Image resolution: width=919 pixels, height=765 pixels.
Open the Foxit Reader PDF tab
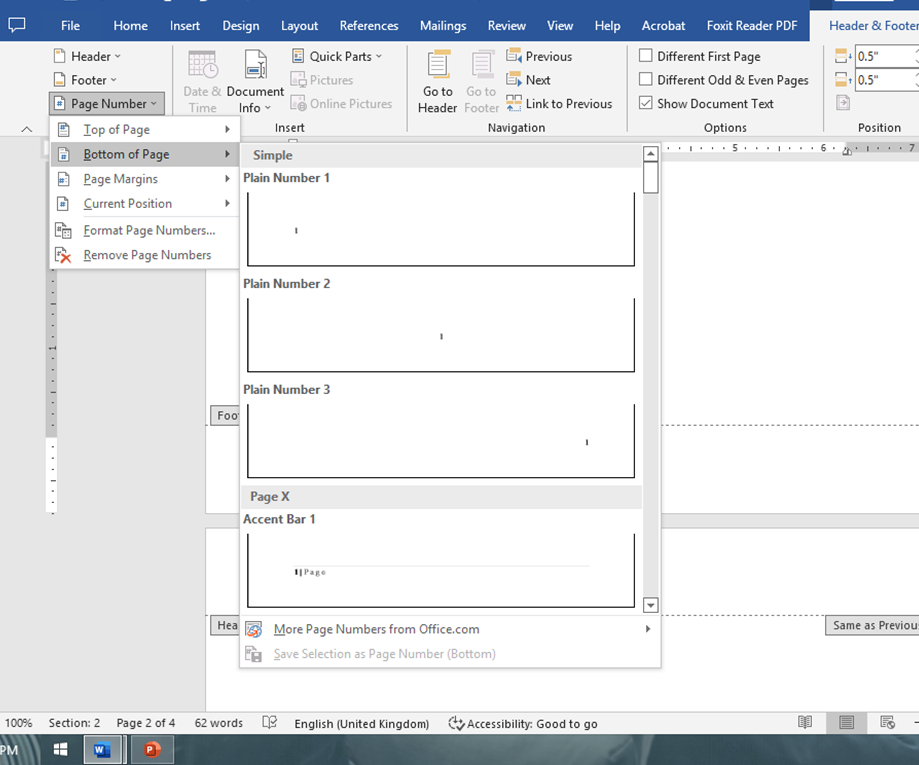tap(752, 26)
